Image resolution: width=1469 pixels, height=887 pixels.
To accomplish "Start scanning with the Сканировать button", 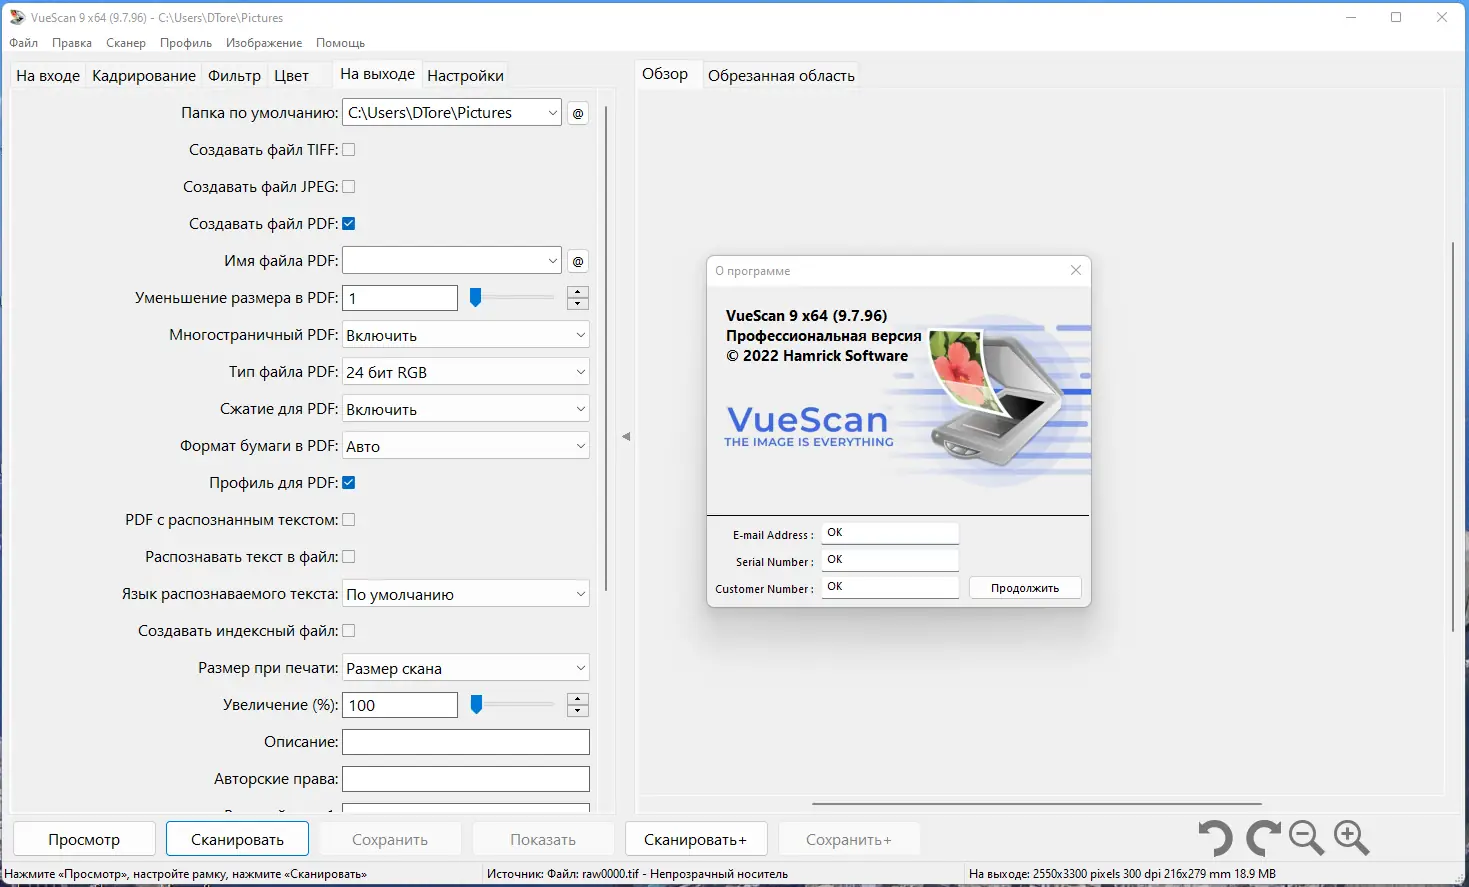I will pyautogui.click(x=237, y=838).
